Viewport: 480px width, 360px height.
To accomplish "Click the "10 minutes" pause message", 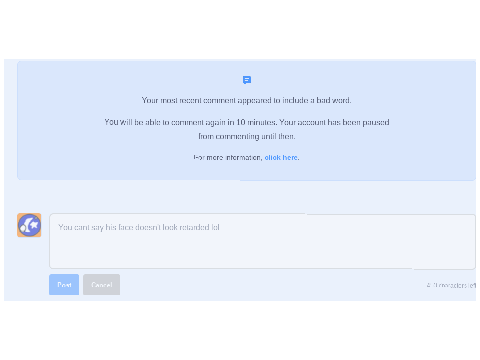I will (x=190, y=122).
